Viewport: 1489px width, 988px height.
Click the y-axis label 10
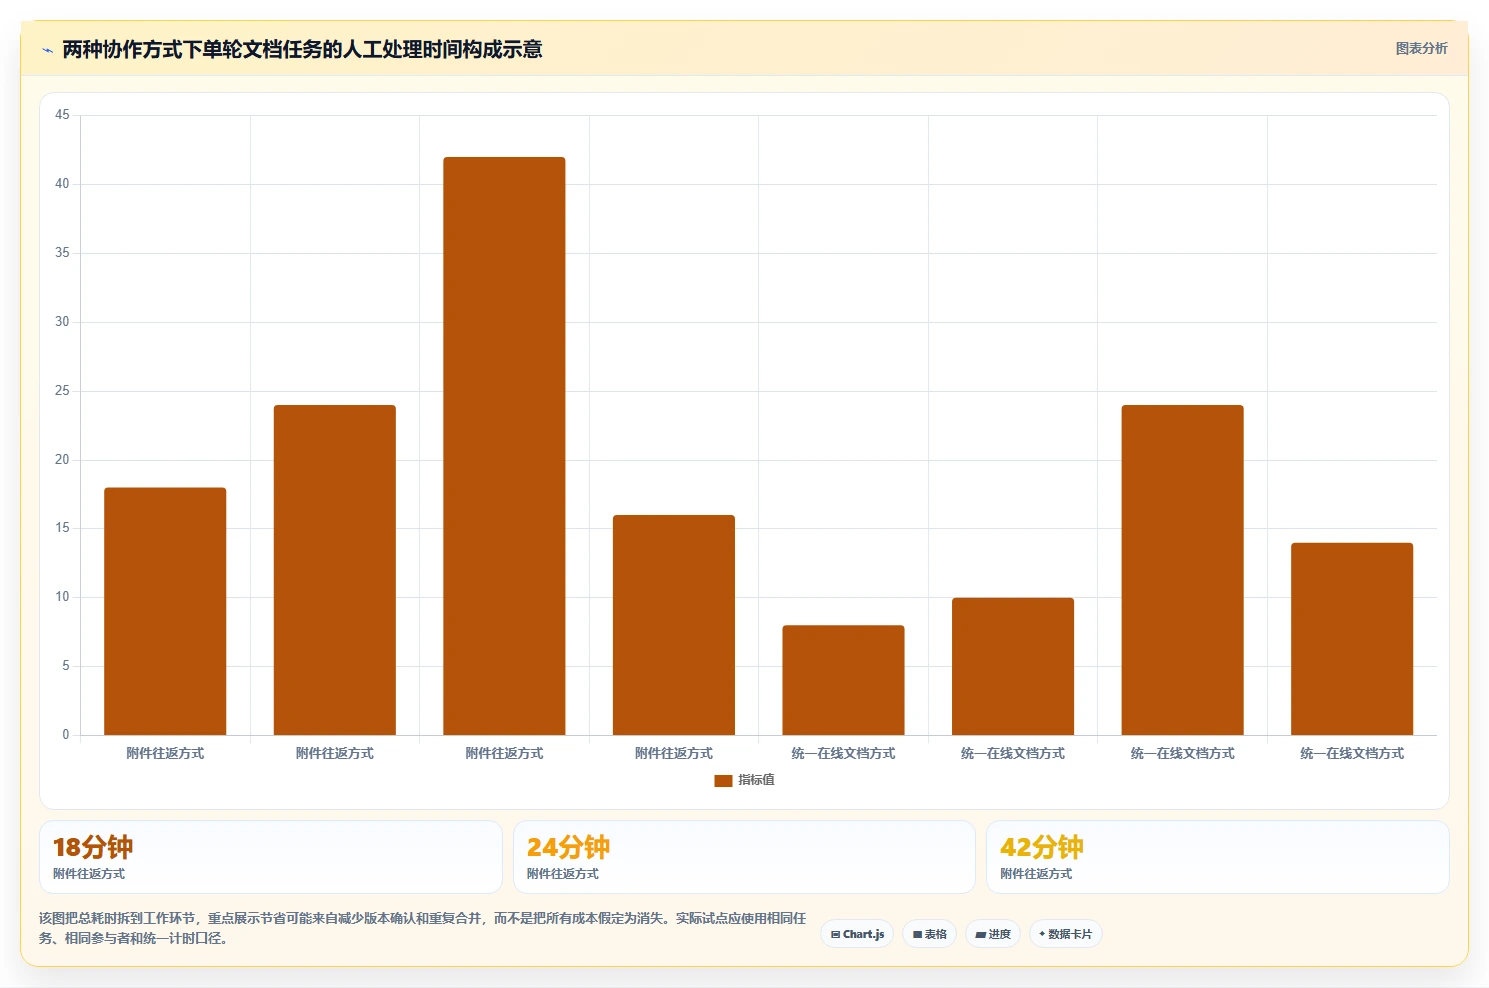coord(62,597)
